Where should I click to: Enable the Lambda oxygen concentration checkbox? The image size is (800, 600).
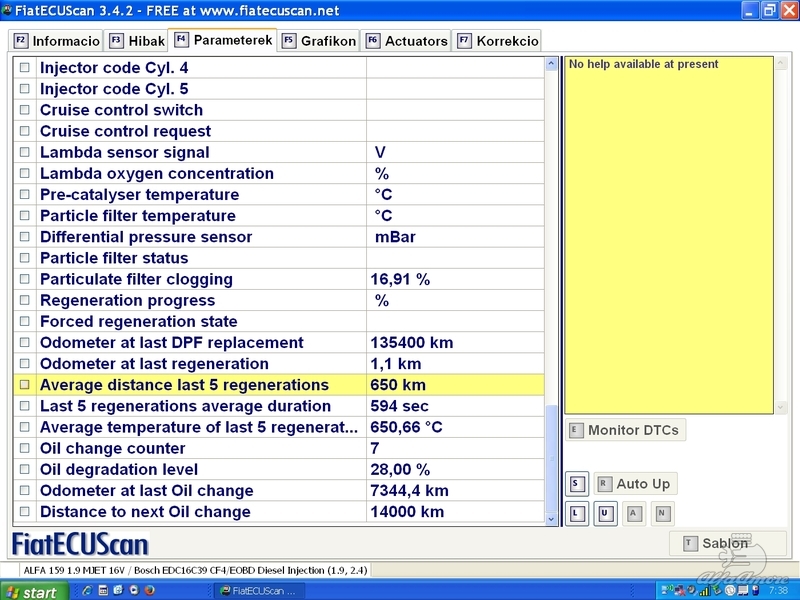pos(24,173)
